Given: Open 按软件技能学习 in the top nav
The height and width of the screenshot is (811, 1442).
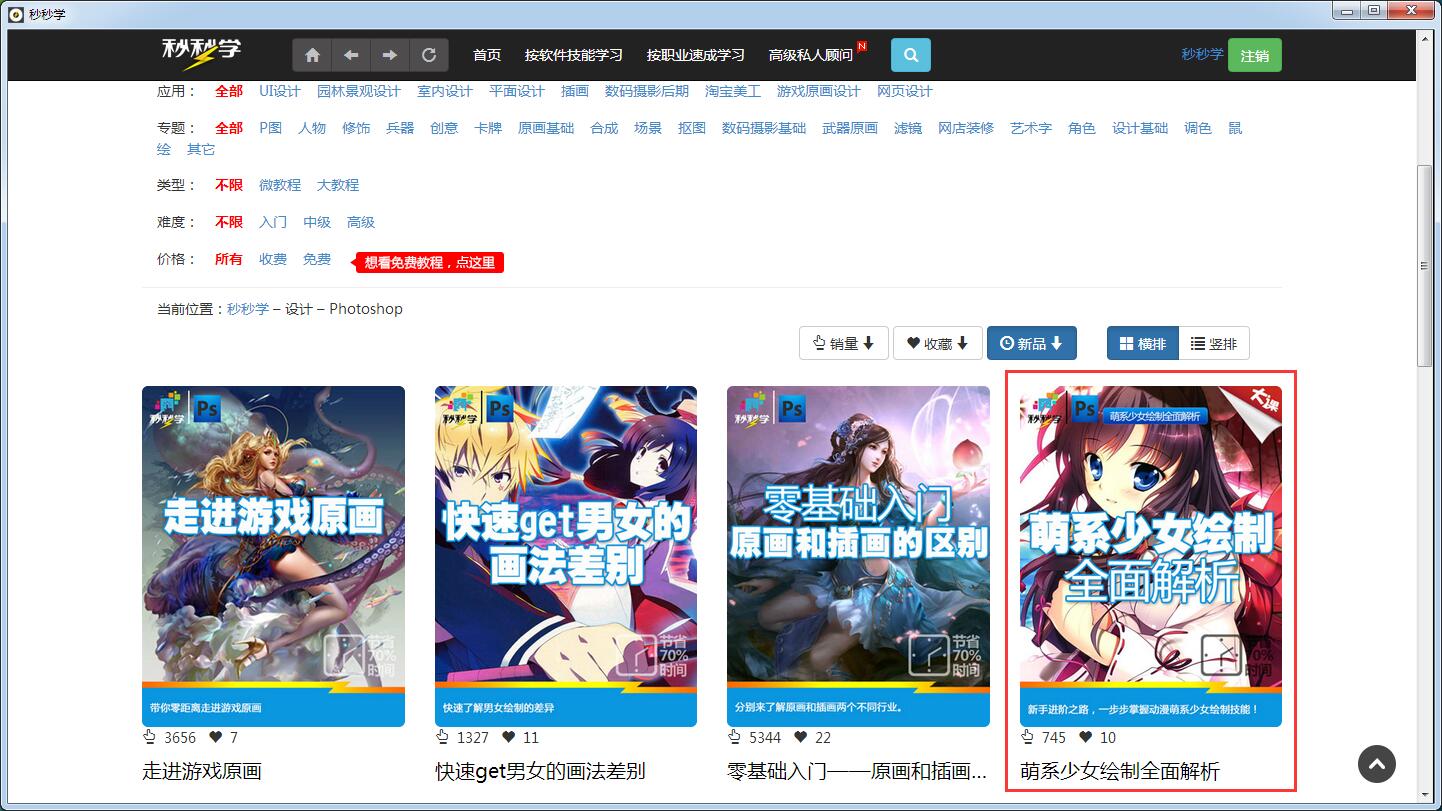Looking at the screenshot, I should pyautogui.click(x=574, y=55).
